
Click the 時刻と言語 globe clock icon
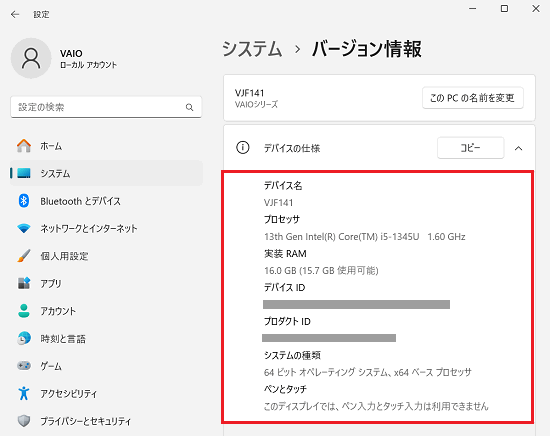point(24,338)
